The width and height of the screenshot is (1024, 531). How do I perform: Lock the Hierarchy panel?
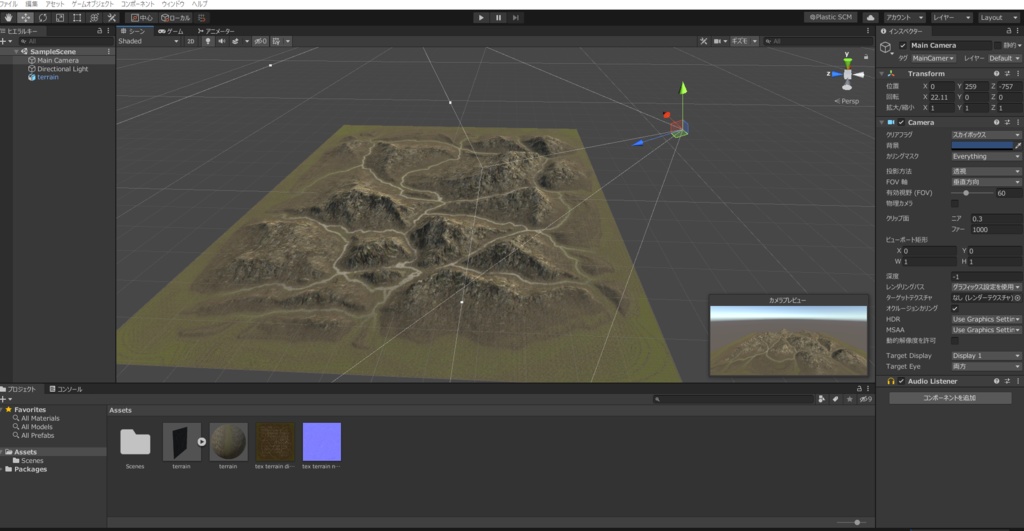click(99, 31)
